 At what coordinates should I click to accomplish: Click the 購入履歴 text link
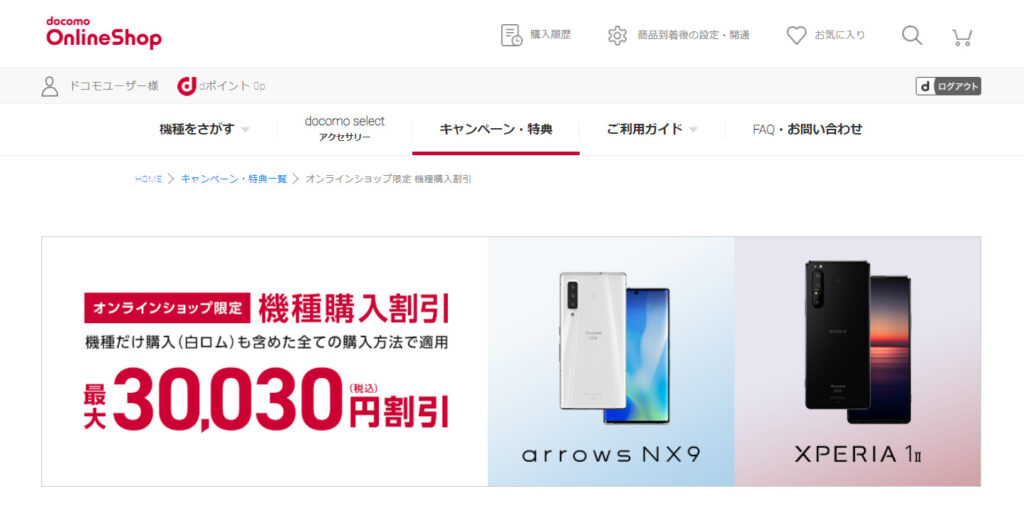tap(551, 35)
